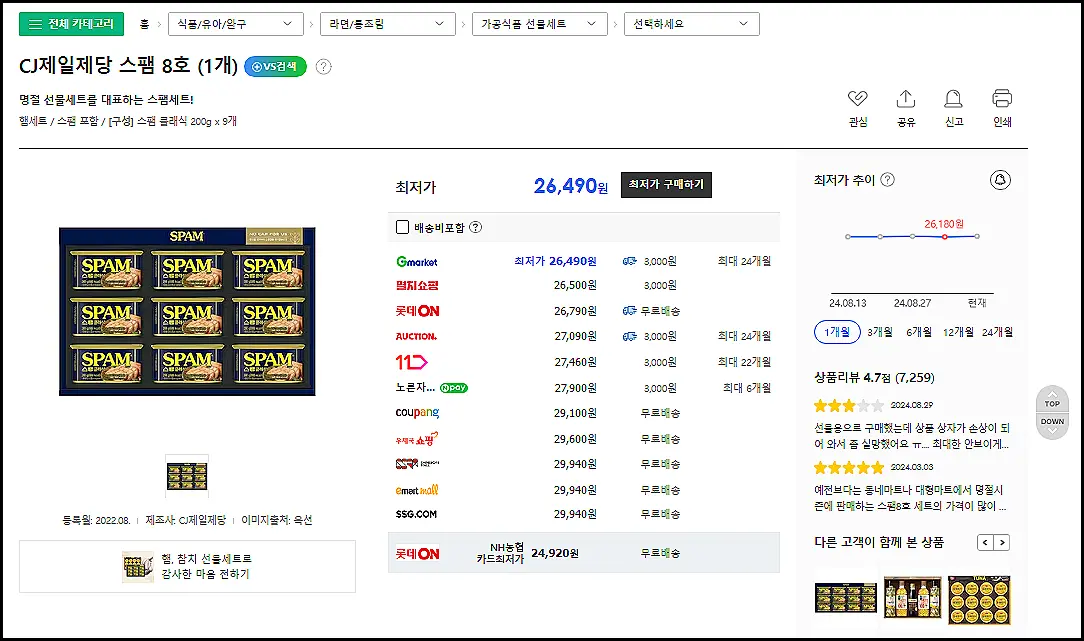Open the 식품/유아/완구 category dropdown
The height and width of the screenshot is (641, 1084).
point(234,23)
